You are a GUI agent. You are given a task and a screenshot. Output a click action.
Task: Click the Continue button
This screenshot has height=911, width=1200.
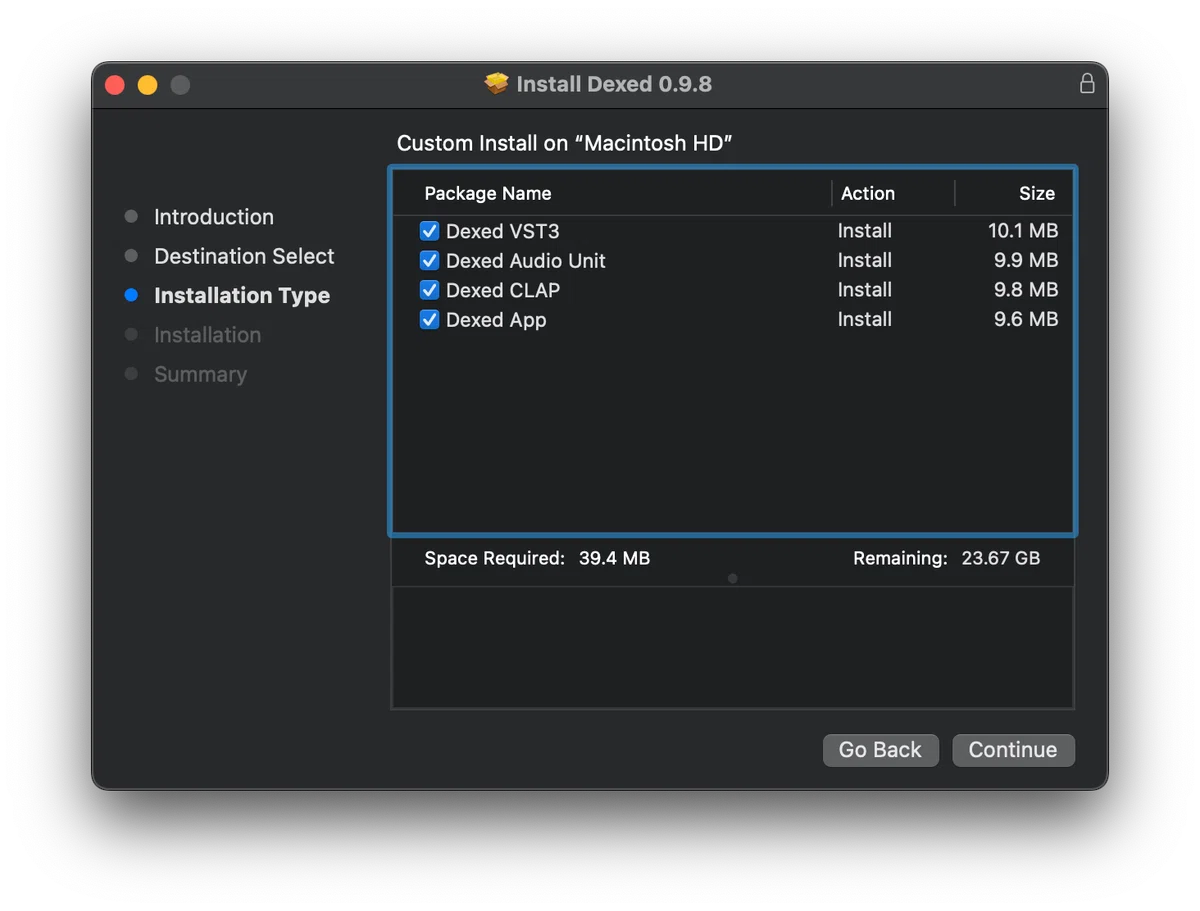coord(1013,750)
